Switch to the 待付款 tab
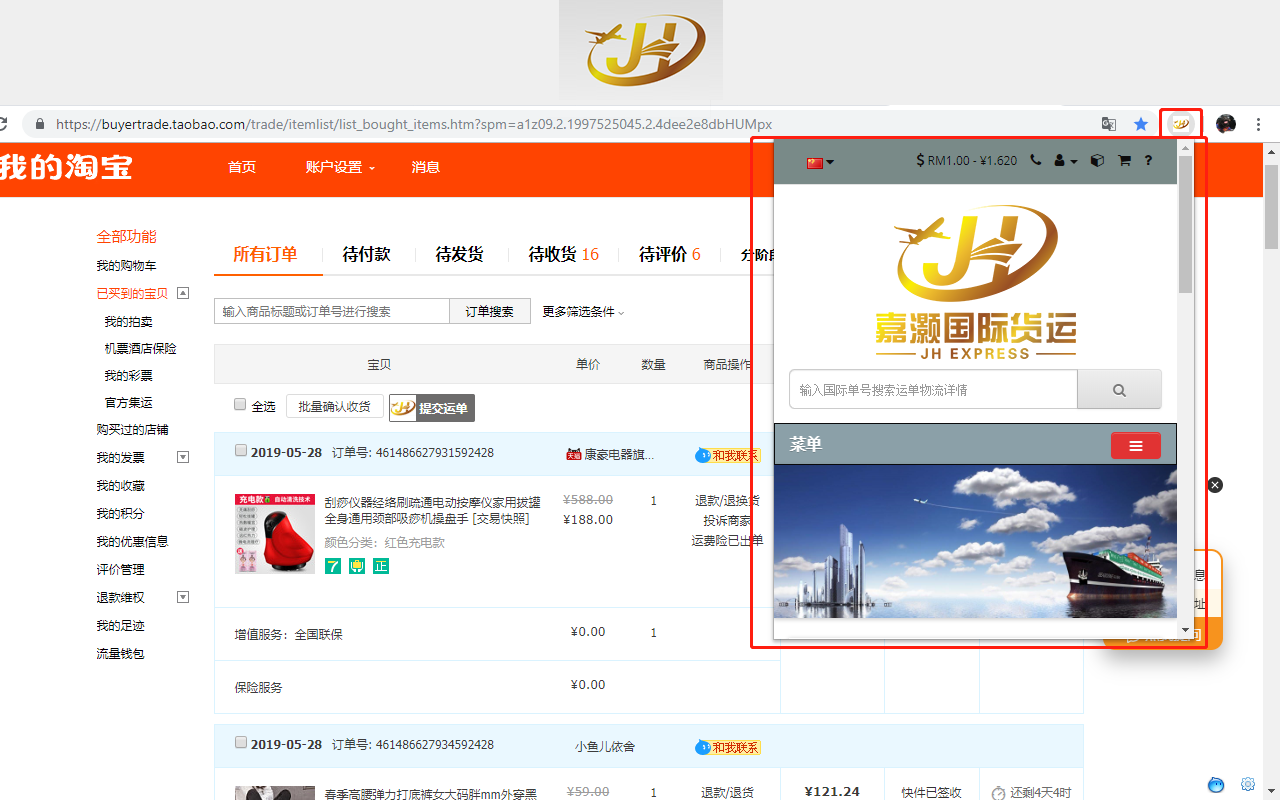The image size is (1280, 800). point(366,254)
